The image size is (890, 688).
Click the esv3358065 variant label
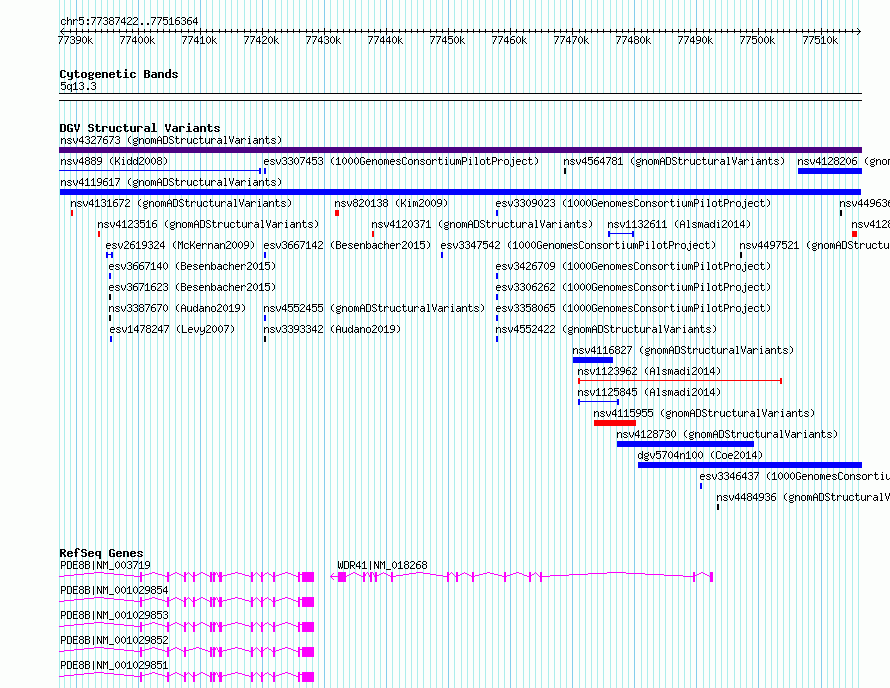[633, 308]
